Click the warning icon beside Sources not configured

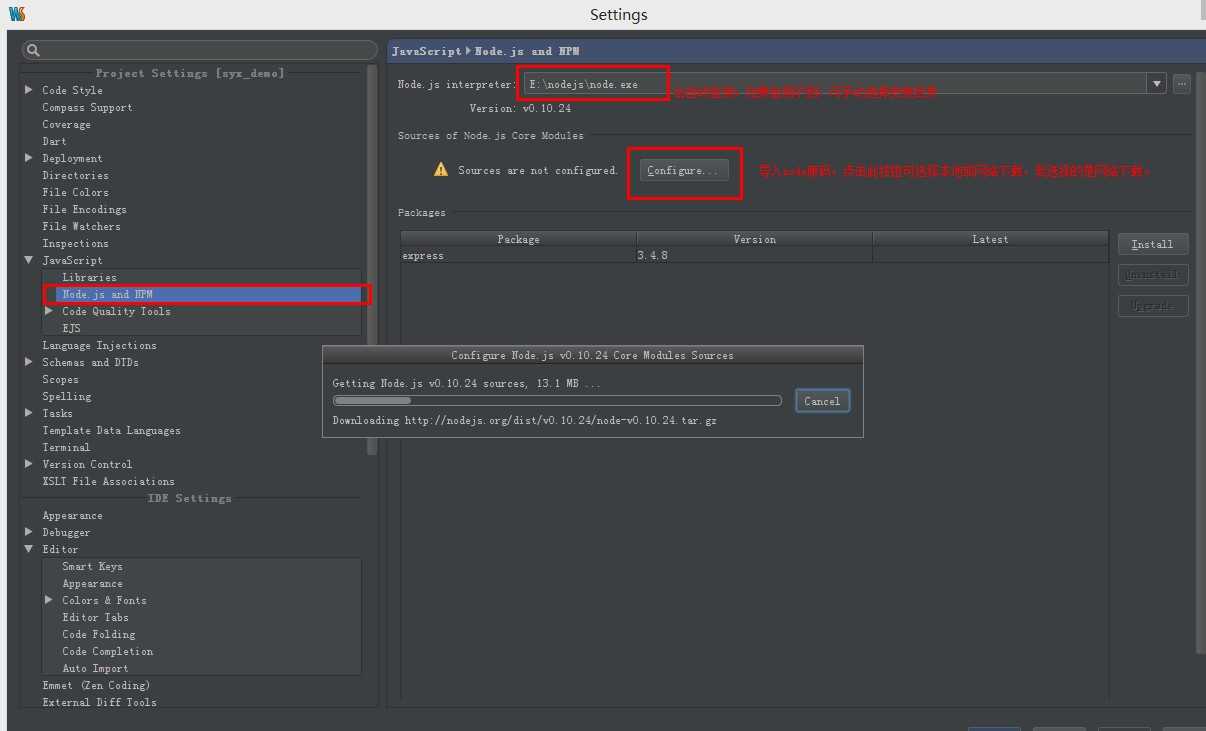441,170
